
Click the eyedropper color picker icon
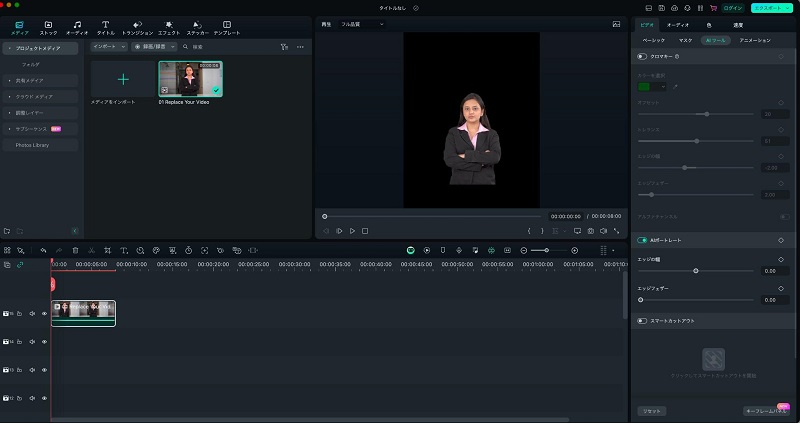pyautogui.click(x=675, y=87)
